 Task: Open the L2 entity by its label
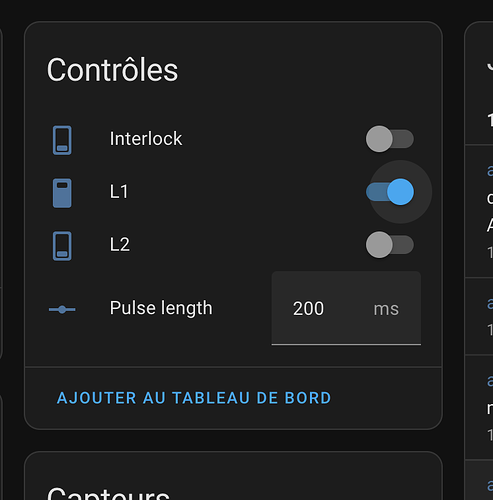120,245
